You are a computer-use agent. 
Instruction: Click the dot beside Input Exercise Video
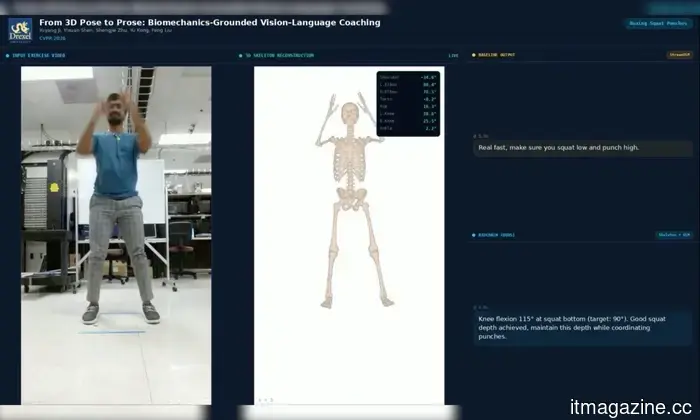coord(8,56)
